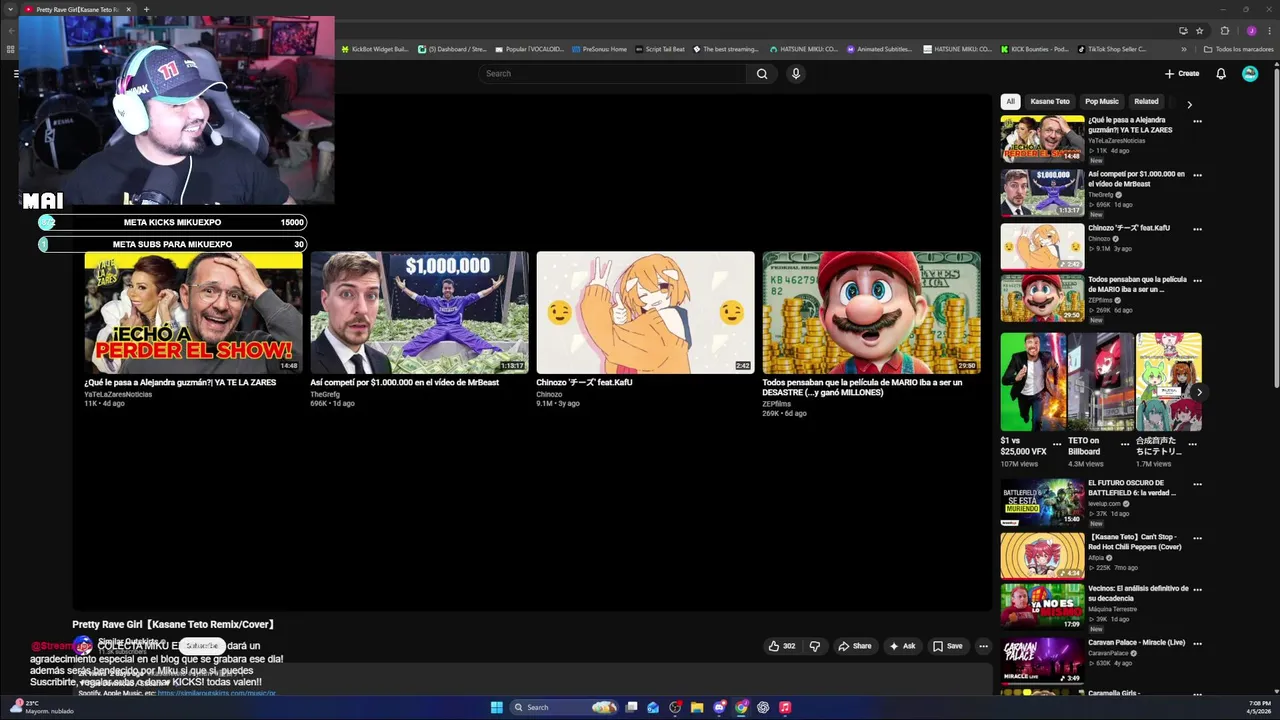Open options for BATTLEFIELD 6 sidebar video
The height and width of the screenshot is (720, 1280).
pos(1197,484)
